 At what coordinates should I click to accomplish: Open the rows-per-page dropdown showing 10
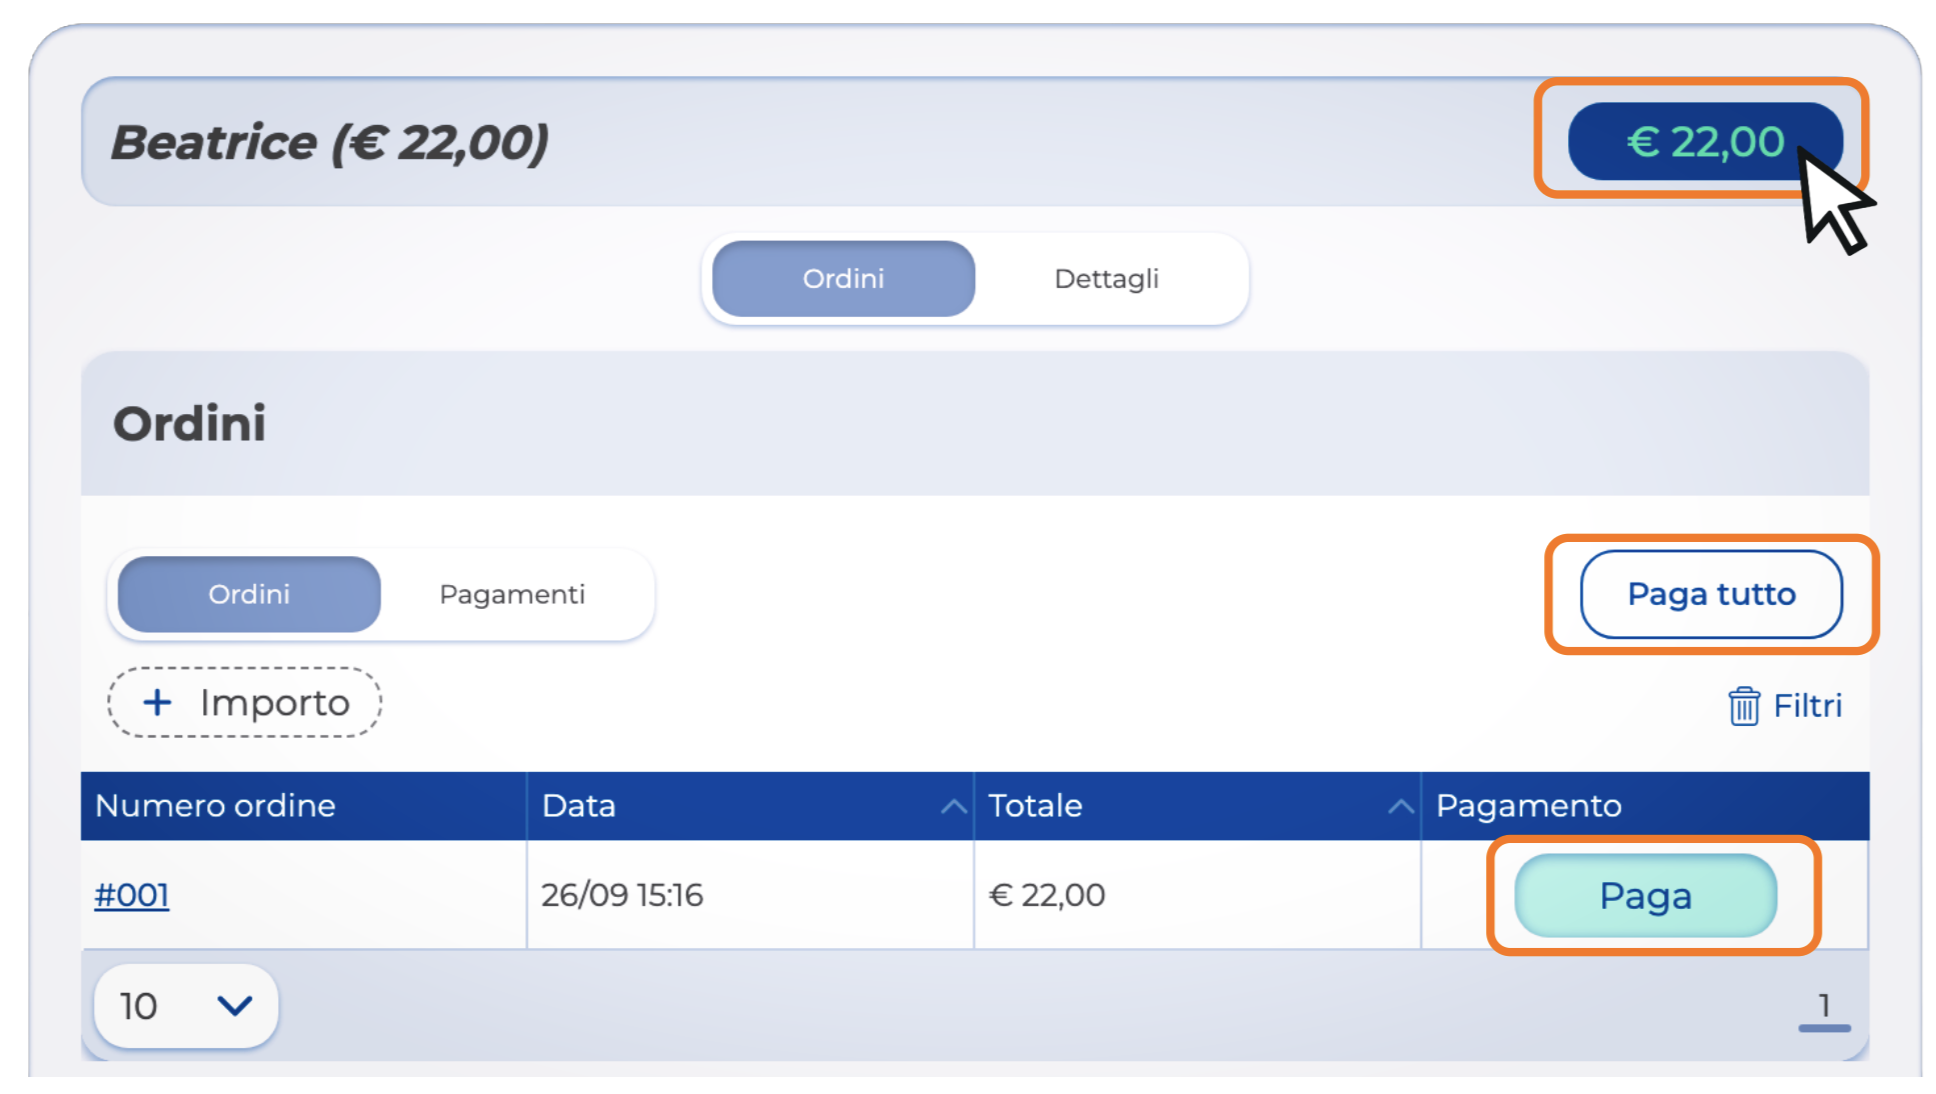tap(185, 1006)
